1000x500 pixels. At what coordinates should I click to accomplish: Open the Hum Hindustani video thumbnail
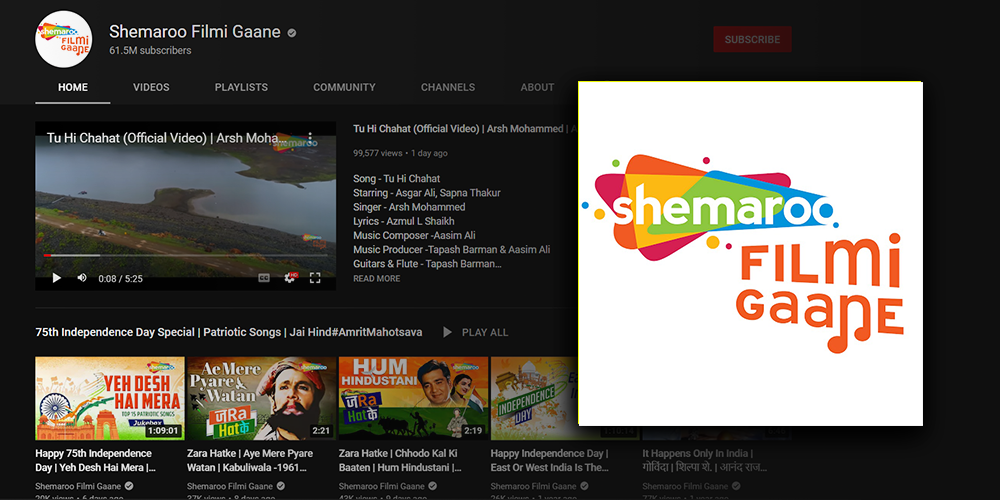pos(413,398)
